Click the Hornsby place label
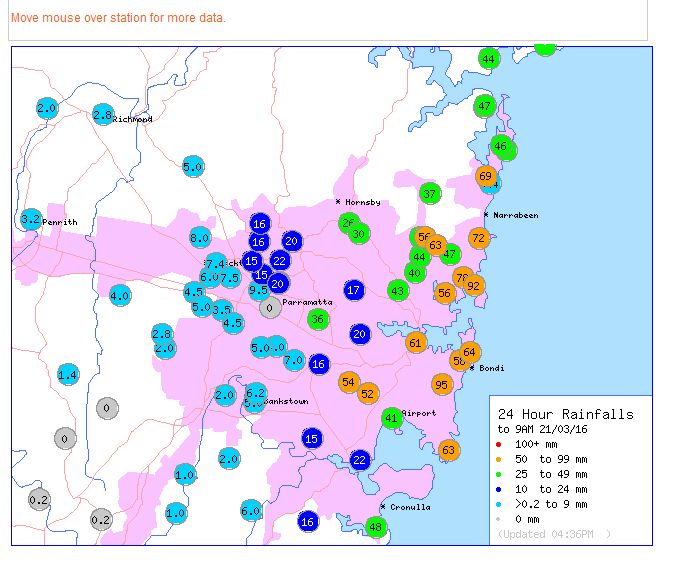The image size is (679, 562). coord(362,202)
